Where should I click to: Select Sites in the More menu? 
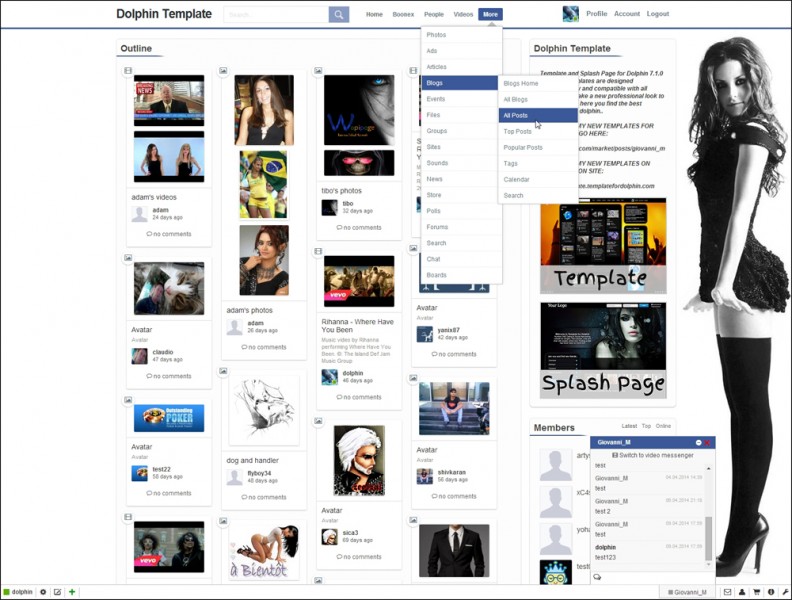[x=461, y=147]
